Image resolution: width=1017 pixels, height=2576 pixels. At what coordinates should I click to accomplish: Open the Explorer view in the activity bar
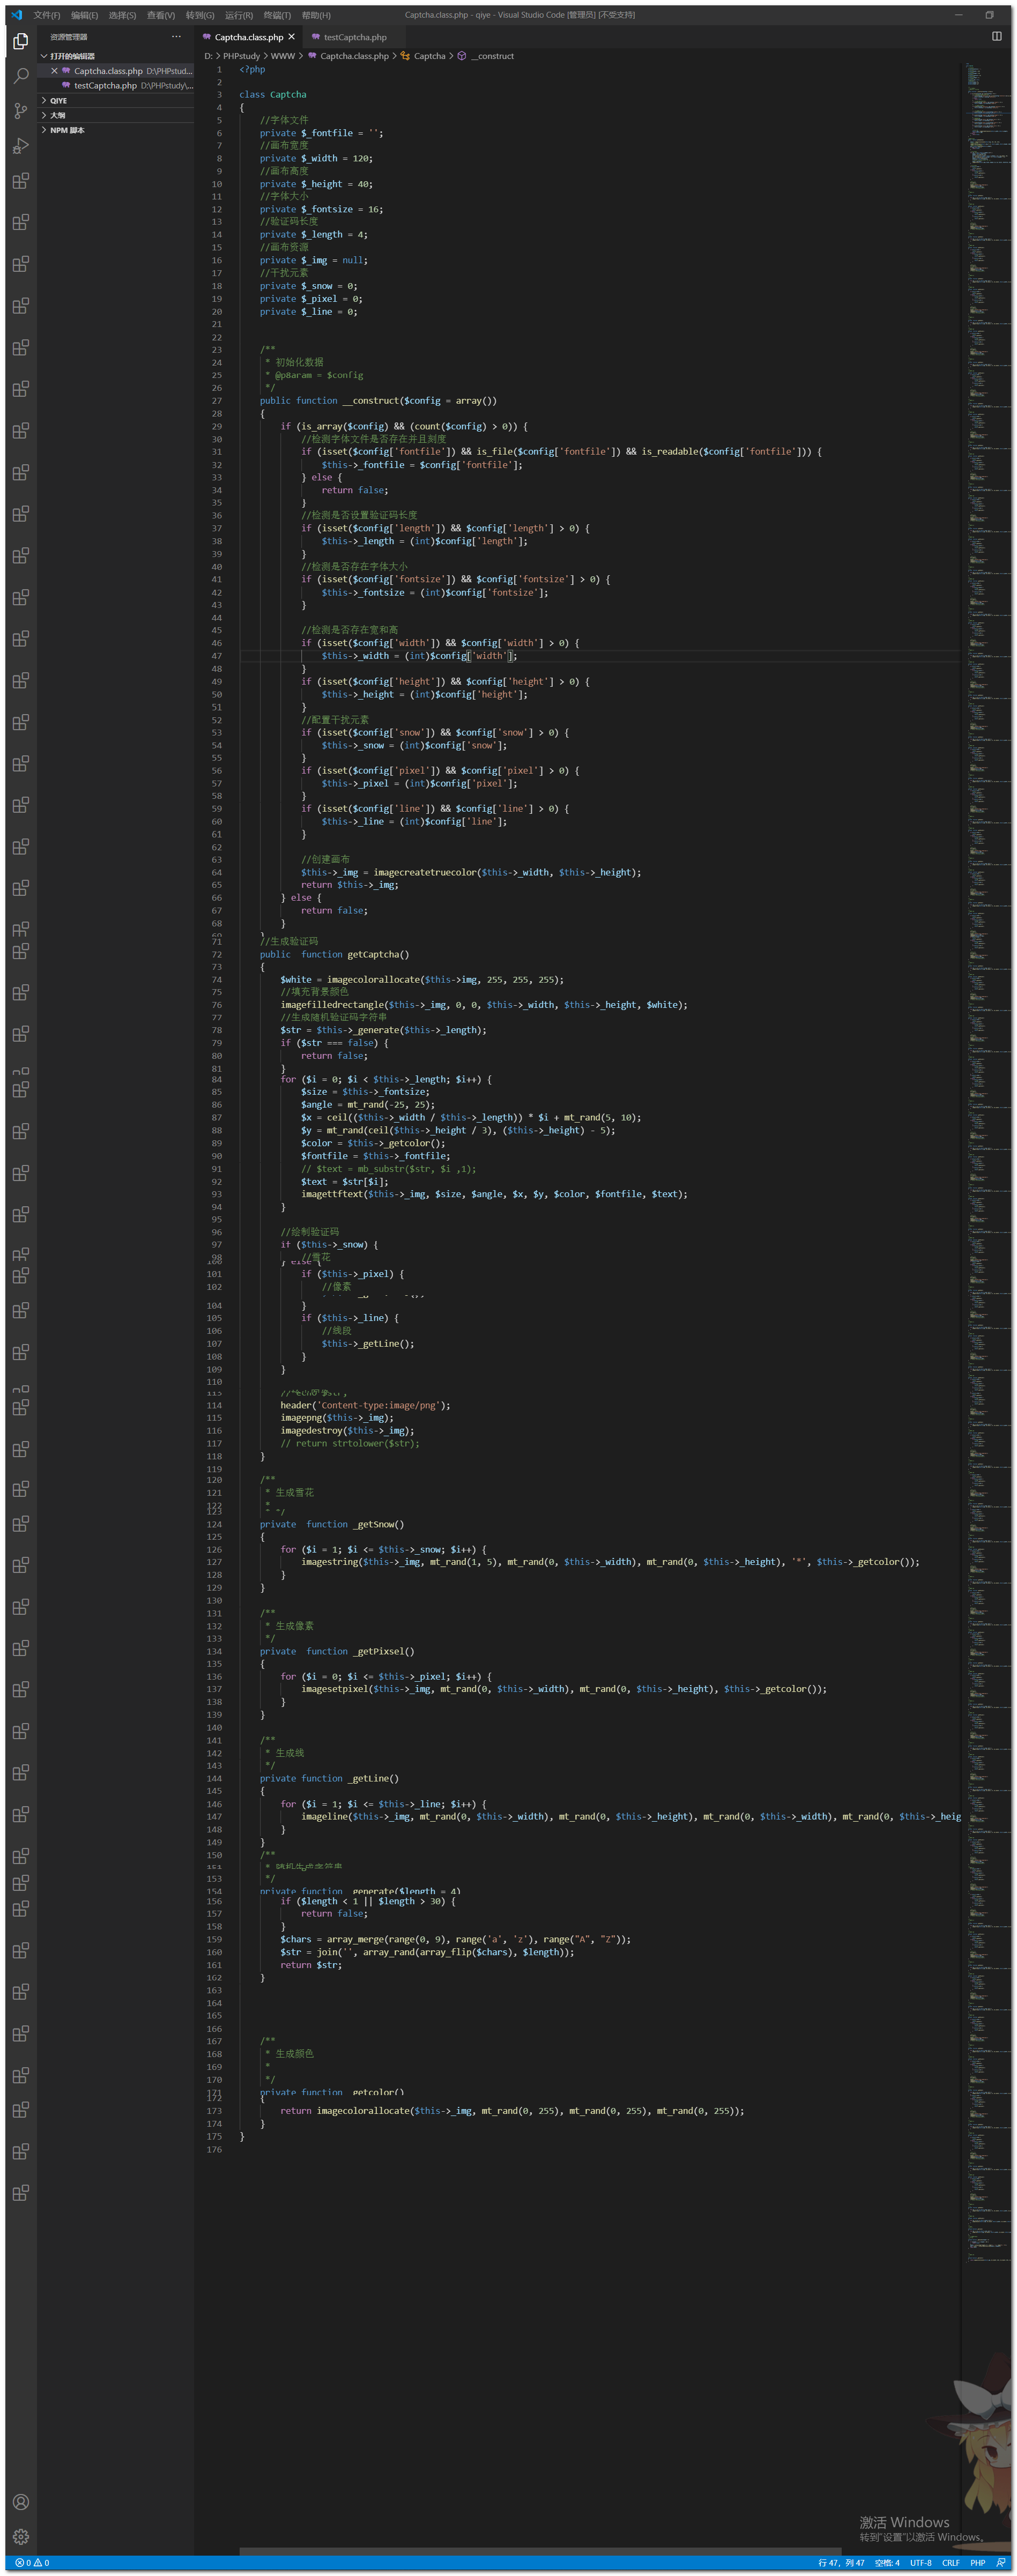20,41
